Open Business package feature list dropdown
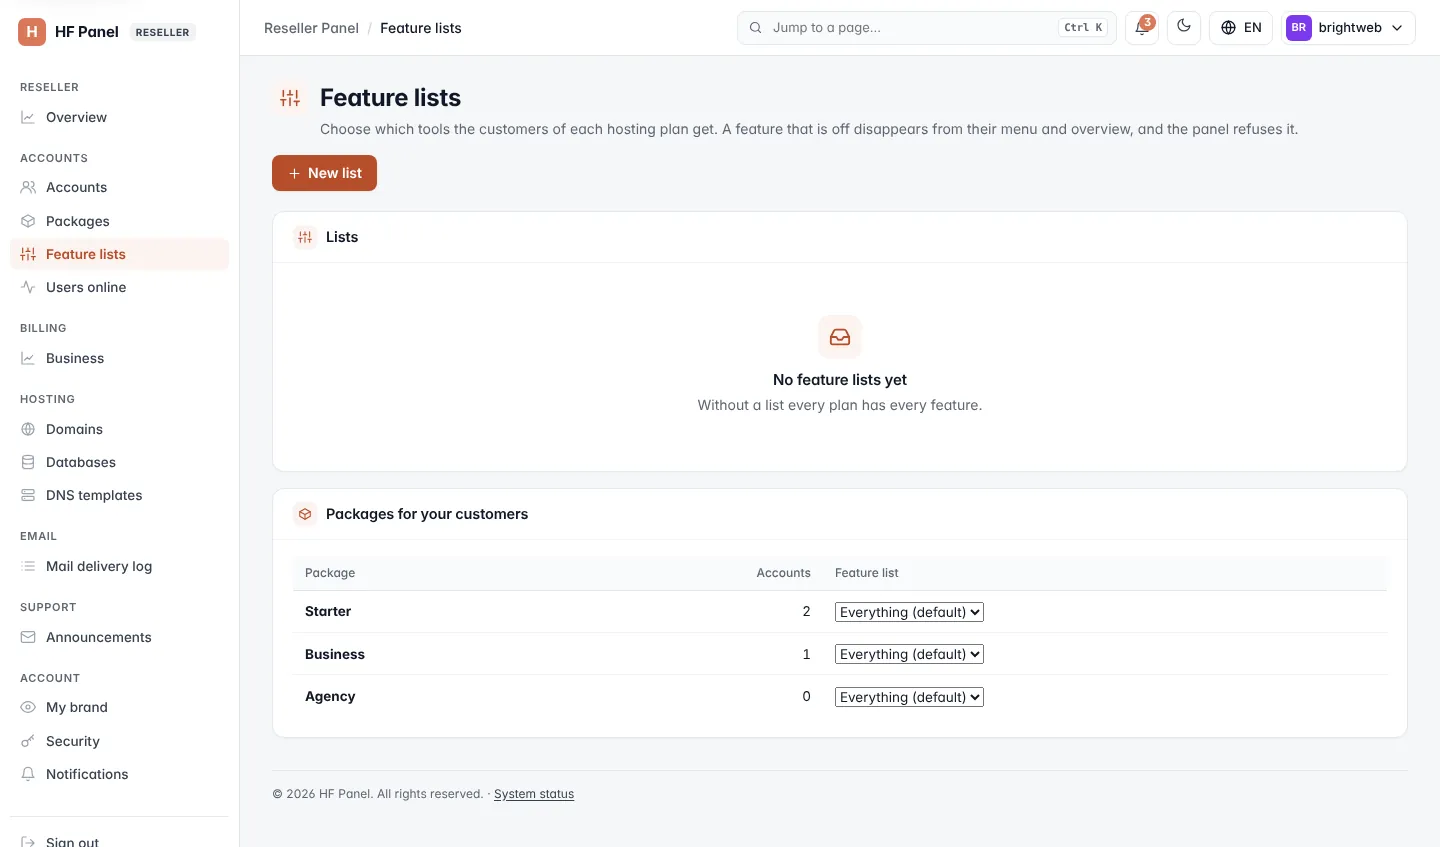1440x847 pixels. [909, 654]
